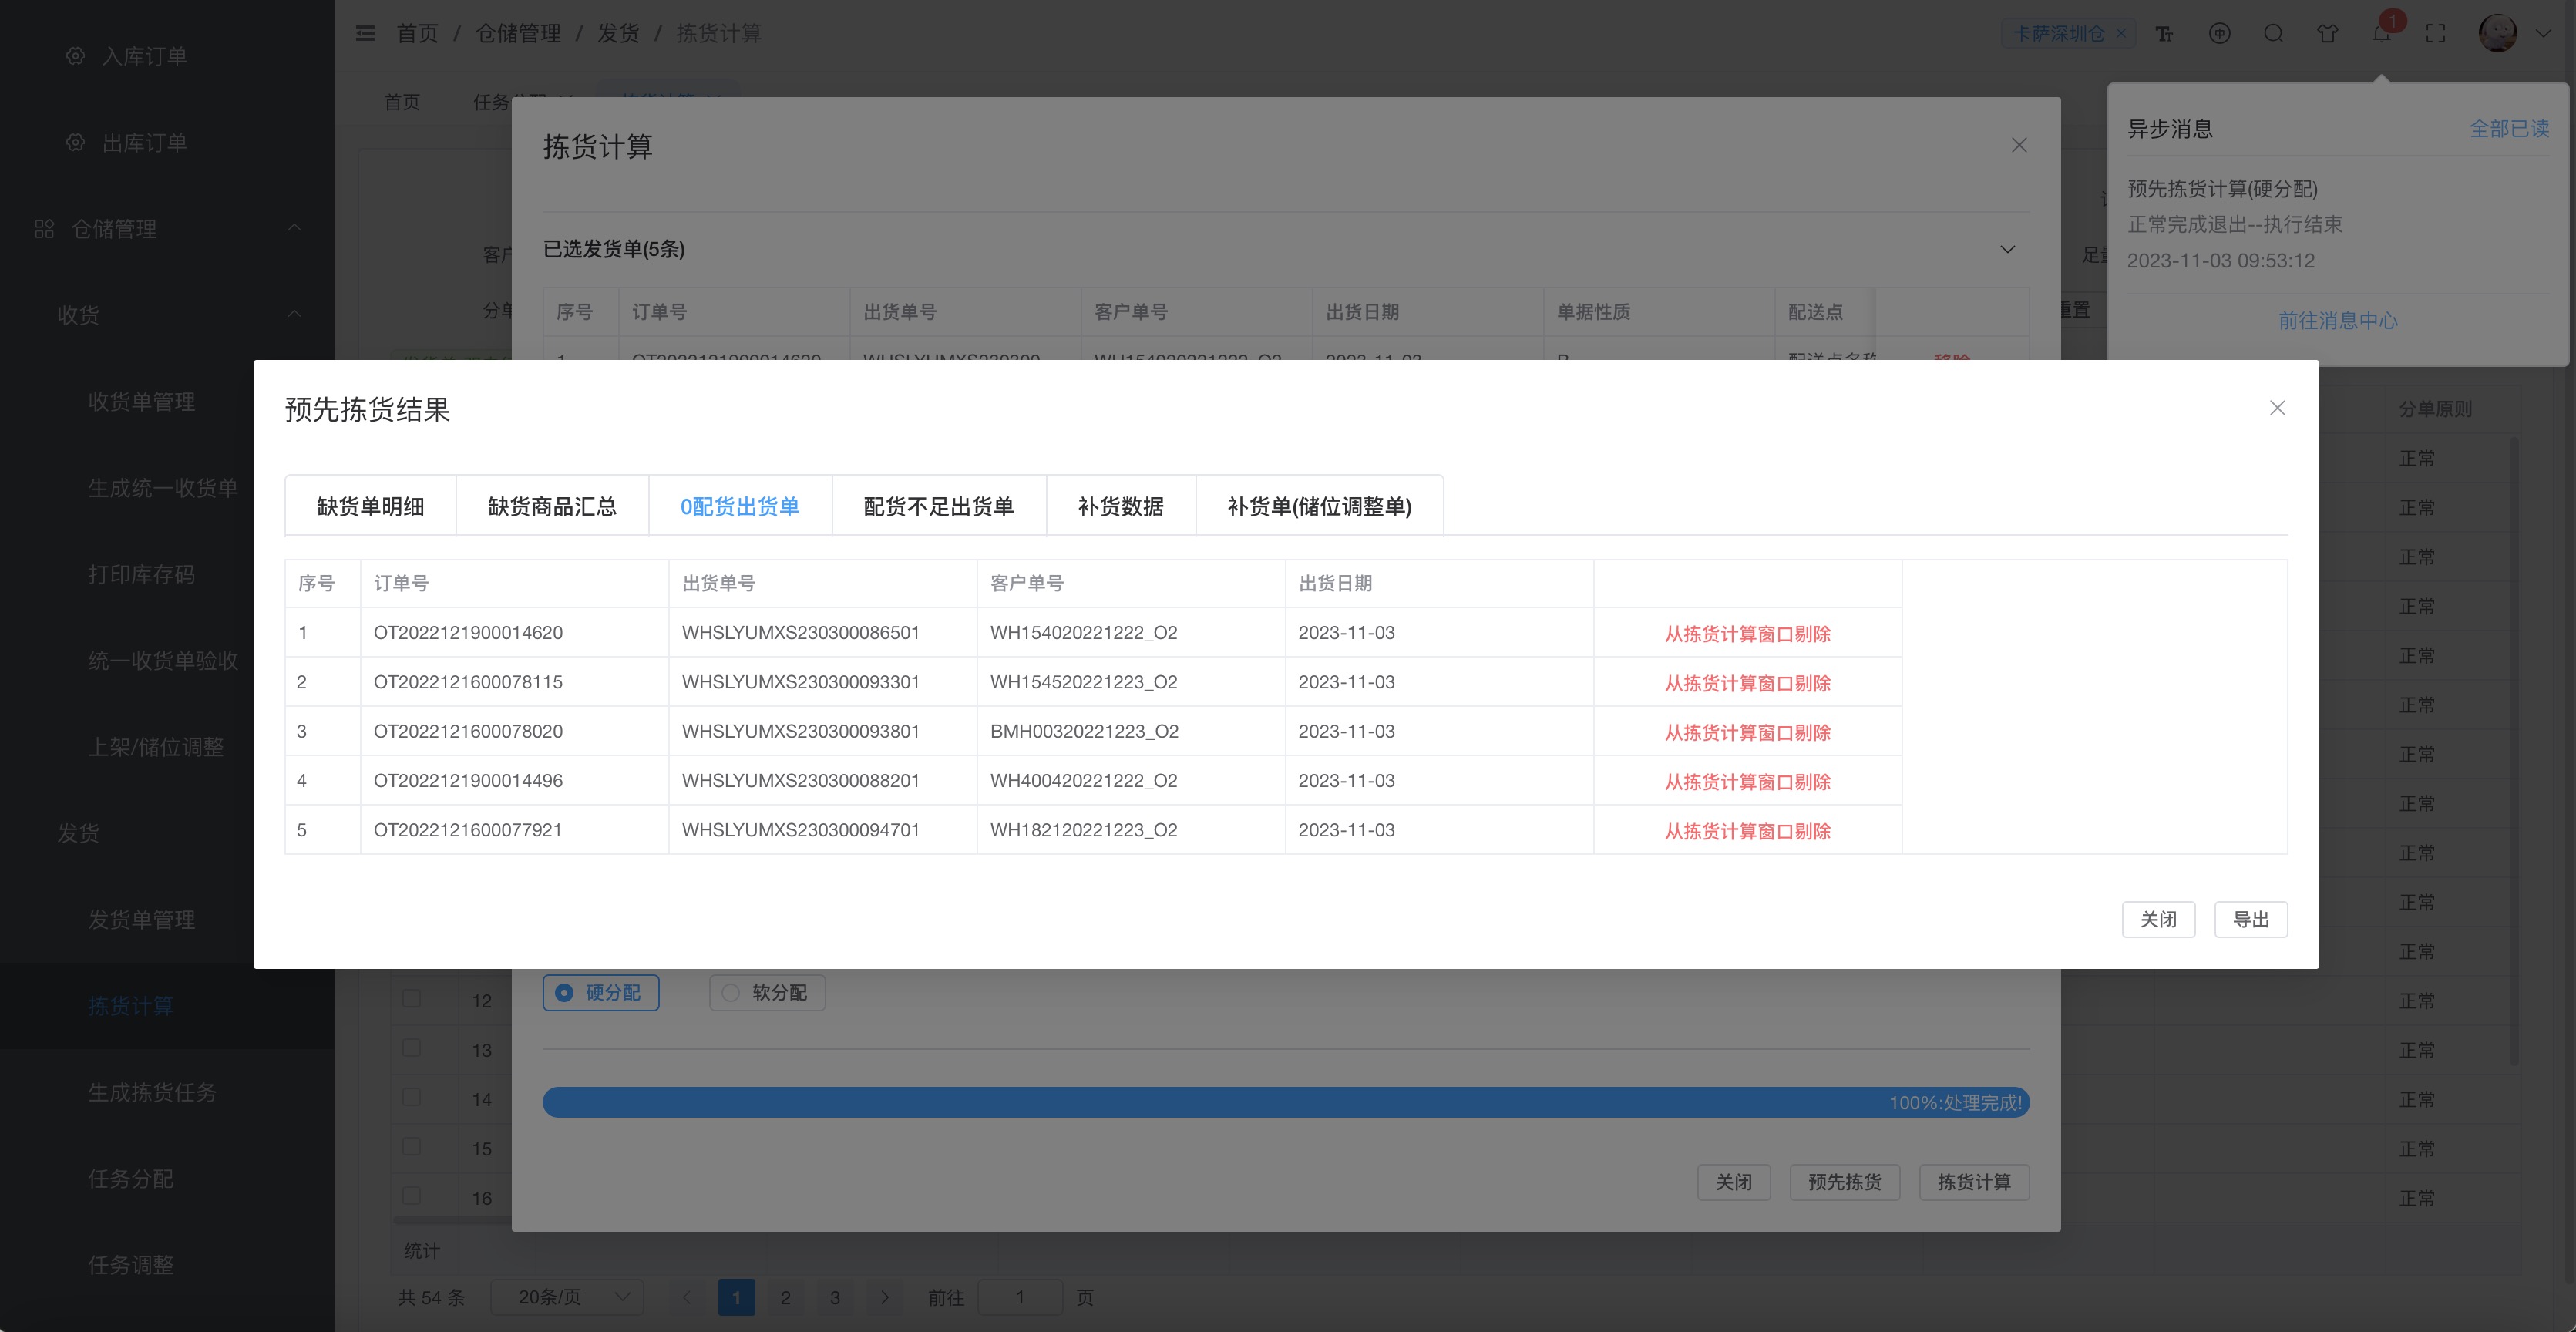This screenshot has height=1332, width=2576.
Task: Click the font size adjustment icon
Action: click(2164, 34)
